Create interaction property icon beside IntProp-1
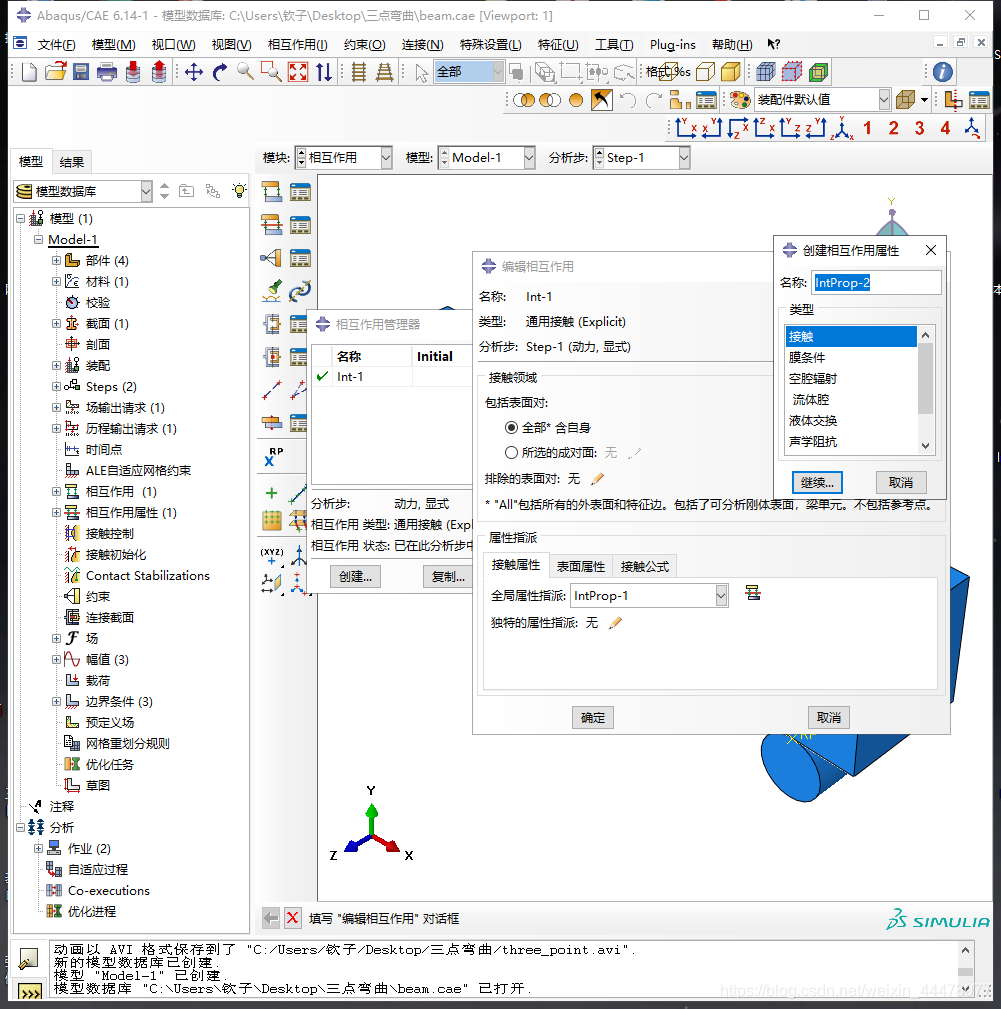1001x1009 pixels. click(753, 593)
